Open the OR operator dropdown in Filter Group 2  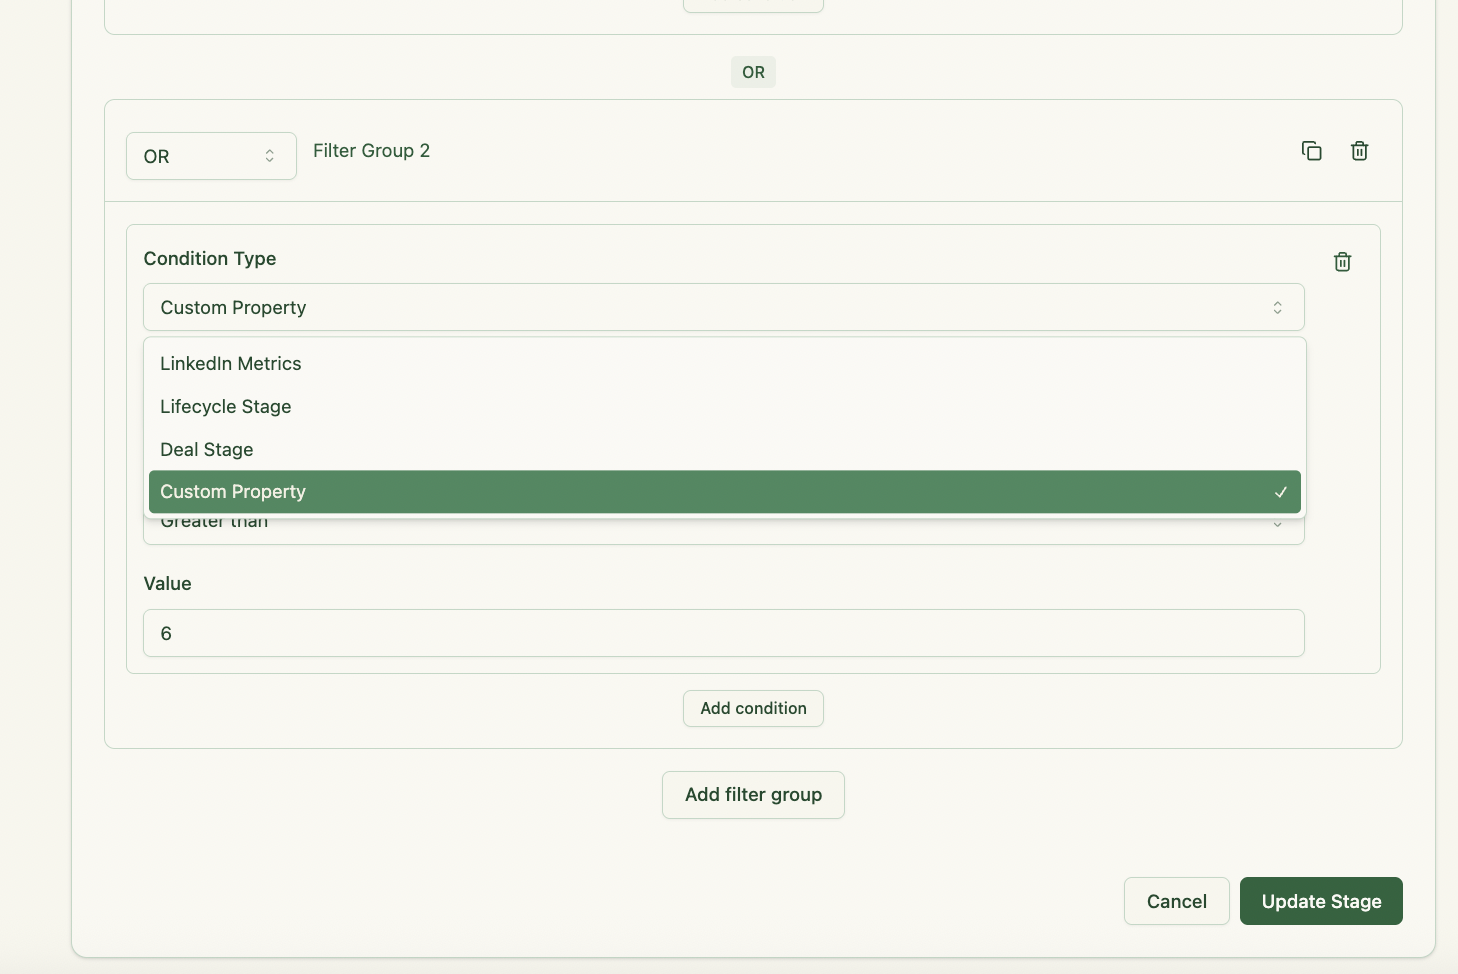pos(211,156)
